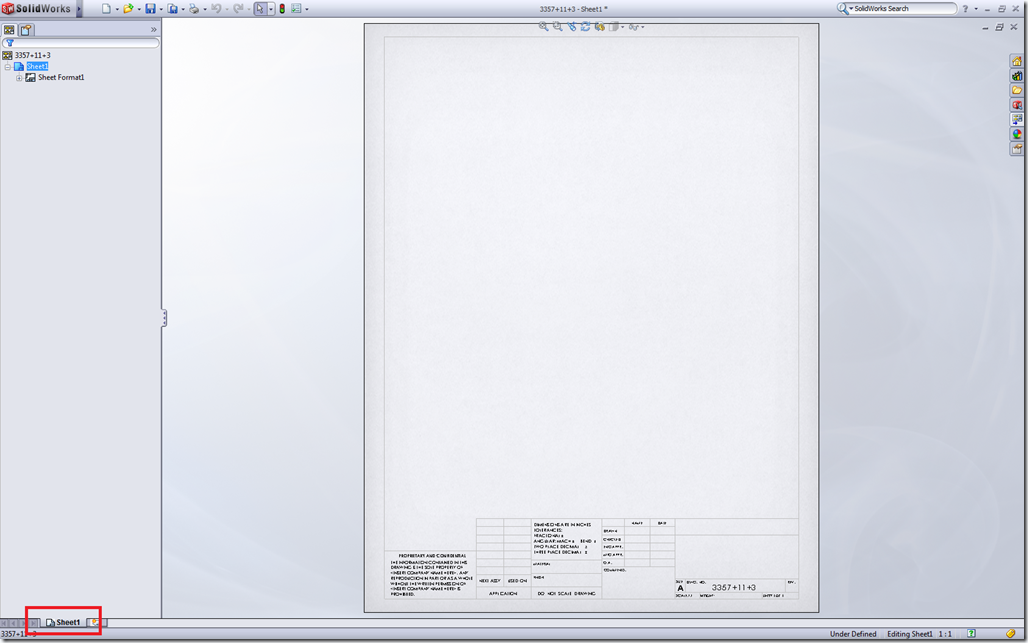The image size is (1028, 643).
Task: Click the 3357+11+3 title block number
Action: click(x=734, y=587)
